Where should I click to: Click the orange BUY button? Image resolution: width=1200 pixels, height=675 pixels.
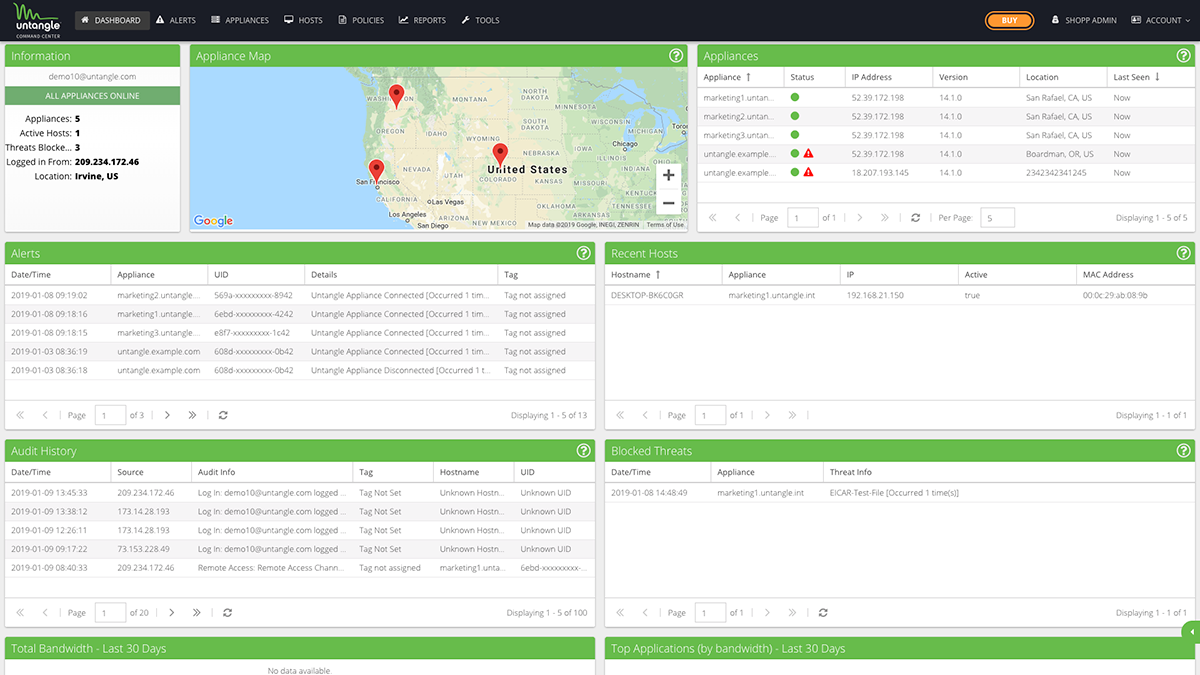tap(1009, 20)
